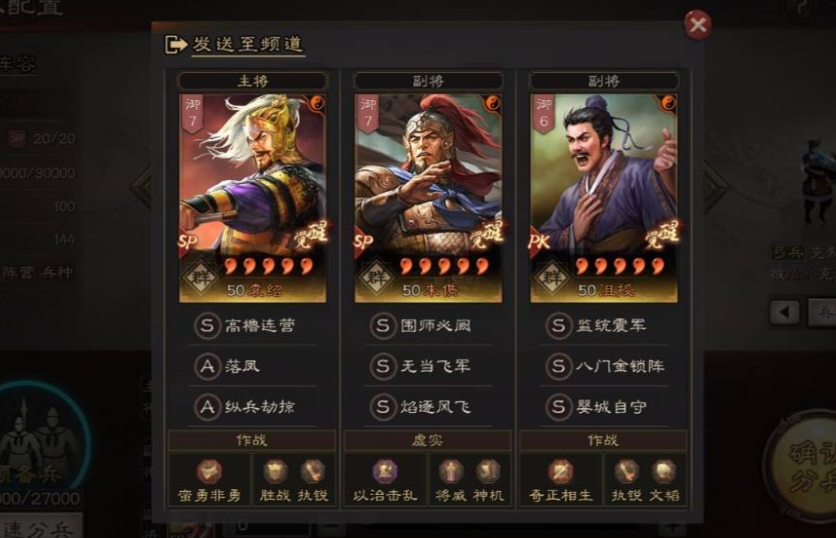Close the team lineup dialog
The image size is (836, 538).
pos(697,25)
